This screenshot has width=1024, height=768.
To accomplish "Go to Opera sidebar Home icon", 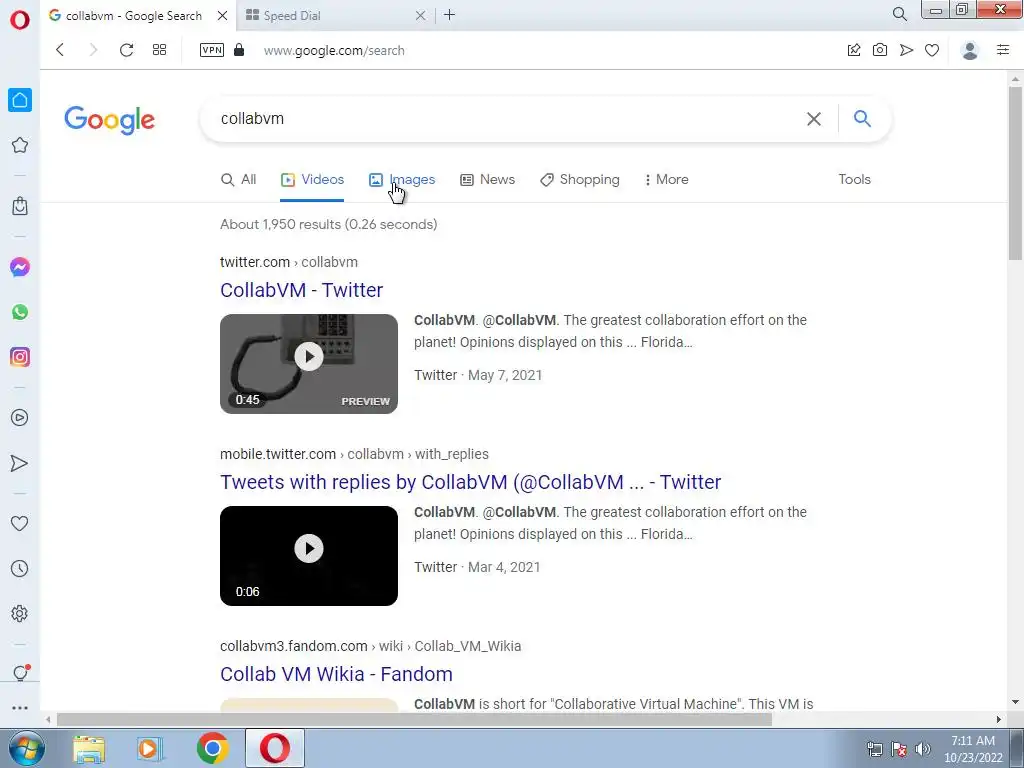I will click(20, 100).
